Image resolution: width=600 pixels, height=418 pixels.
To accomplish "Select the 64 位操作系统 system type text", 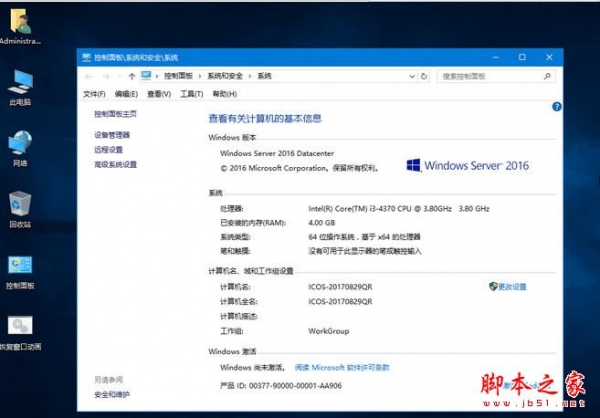I will pyautogui.click(x=364, y=237).
